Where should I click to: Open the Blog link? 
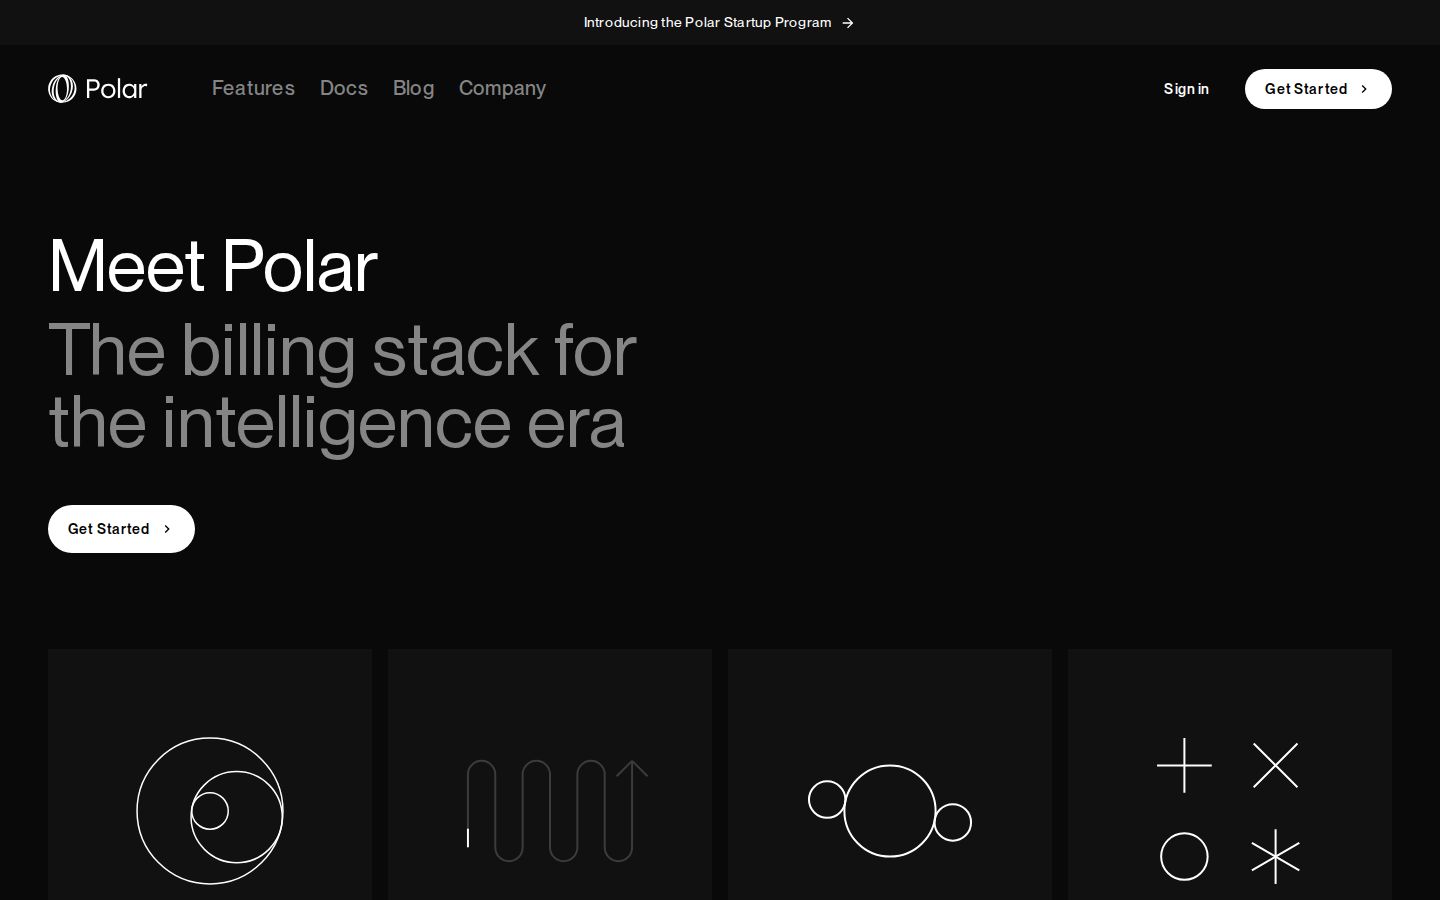413,88
